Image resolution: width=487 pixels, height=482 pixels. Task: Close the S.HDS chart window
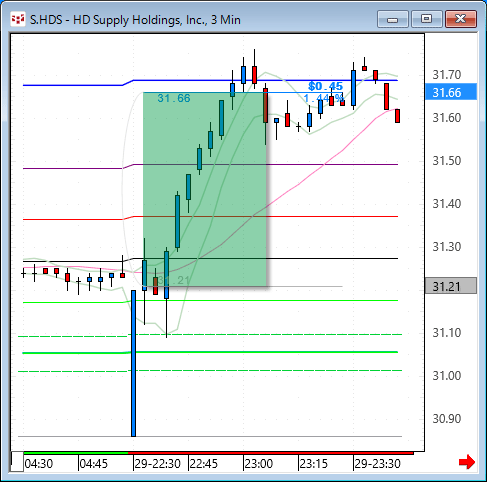[x=461, y=19]
